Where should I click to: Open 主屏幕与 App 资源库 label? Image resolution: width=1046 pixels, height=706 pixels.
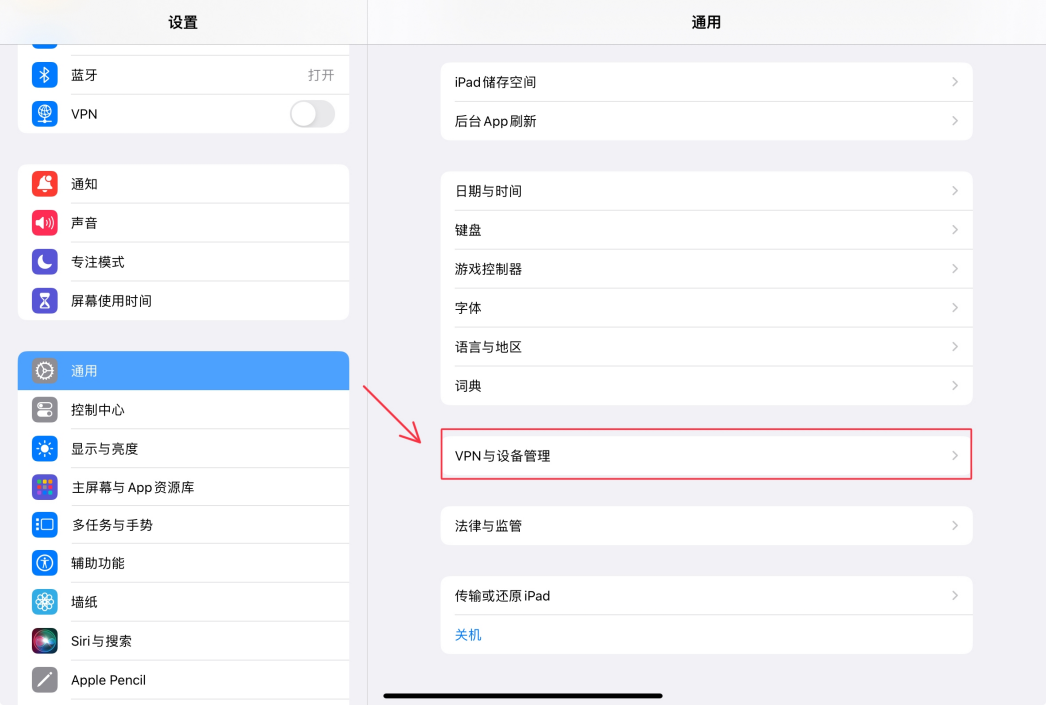point(133,488)
